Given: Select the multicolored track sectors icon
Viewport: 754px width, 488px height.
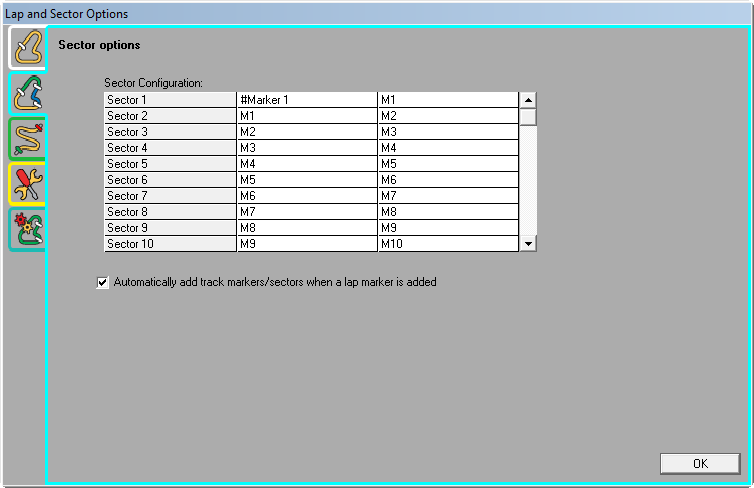Looking at the screenshot, I should (x=27, y=93).
